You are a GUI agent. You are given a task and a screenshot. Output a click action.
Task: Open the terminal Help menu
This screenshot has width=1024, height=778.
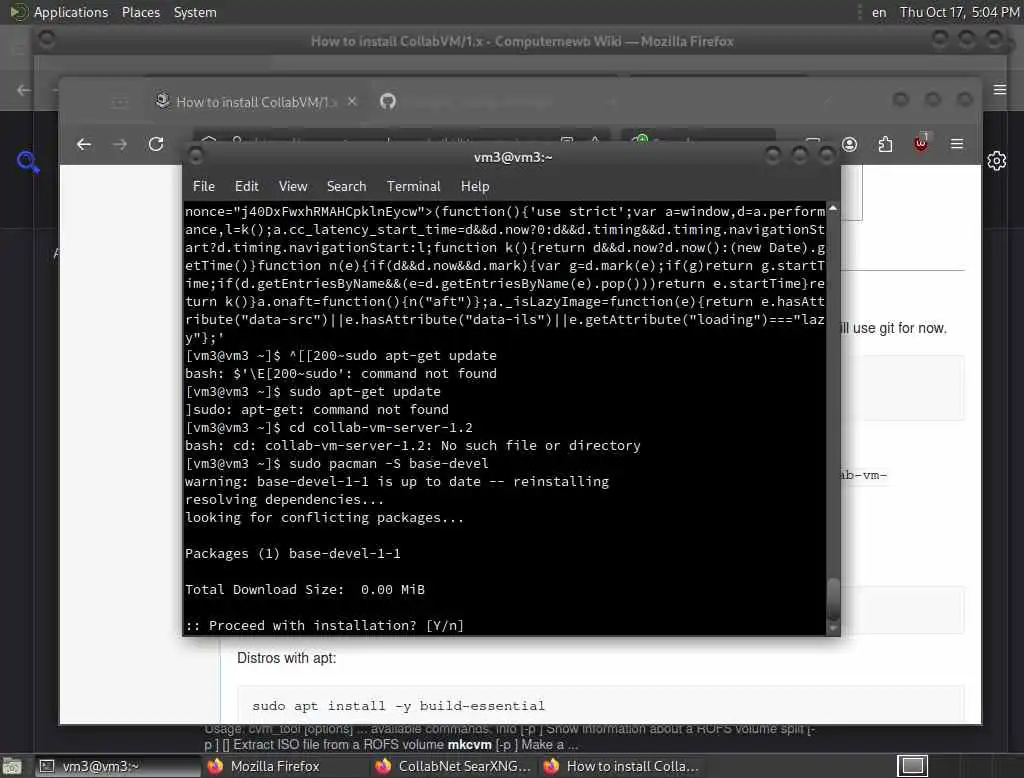(x=475, y=186)
